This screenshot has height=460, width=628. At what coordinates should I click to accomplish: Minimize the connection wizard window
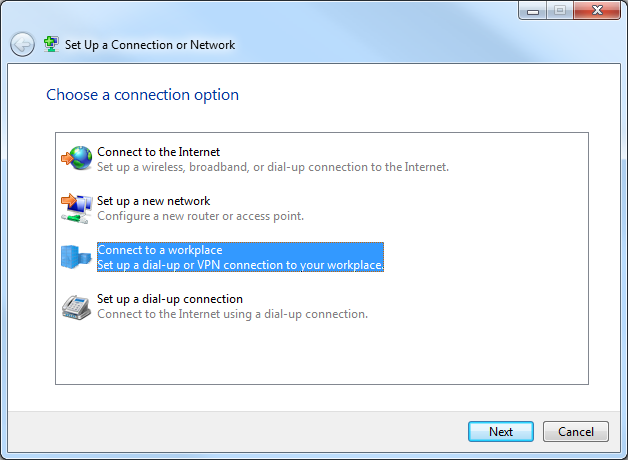coord(533,11)
